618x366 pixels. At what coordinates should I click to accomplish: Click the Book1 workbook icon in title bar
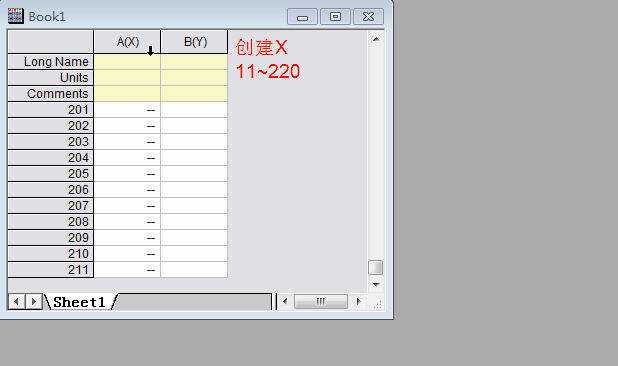[x=16, y=16]
